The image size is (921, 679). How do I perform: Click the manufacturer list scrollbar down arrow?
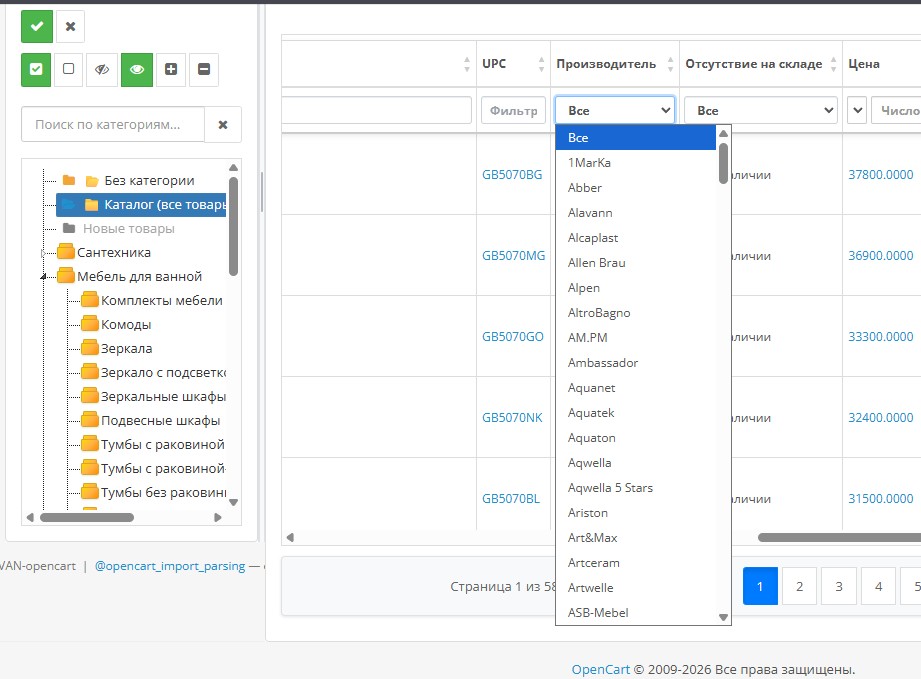pos(723,618)
